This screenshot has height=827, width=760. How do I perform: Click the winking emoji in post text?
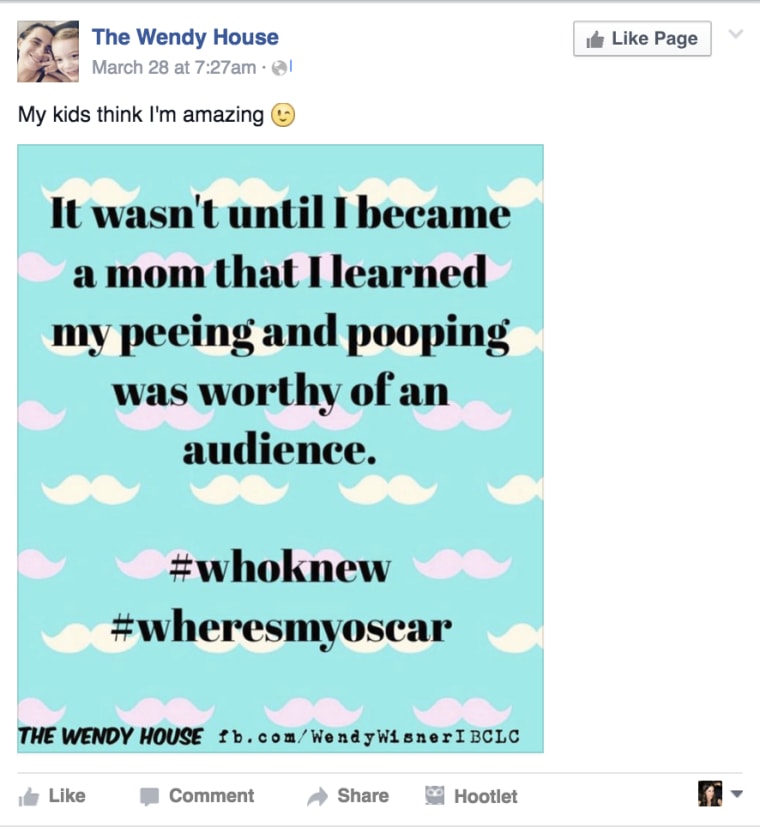[x=283, y=115]
